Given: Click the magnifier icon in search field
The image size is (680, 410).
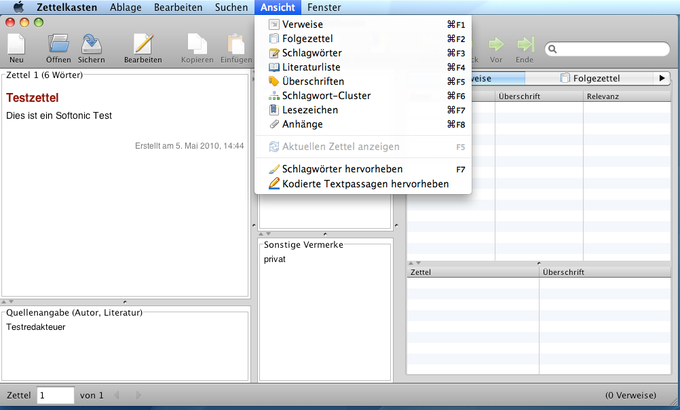Looking at the screenshot, I should coord(552,49).
